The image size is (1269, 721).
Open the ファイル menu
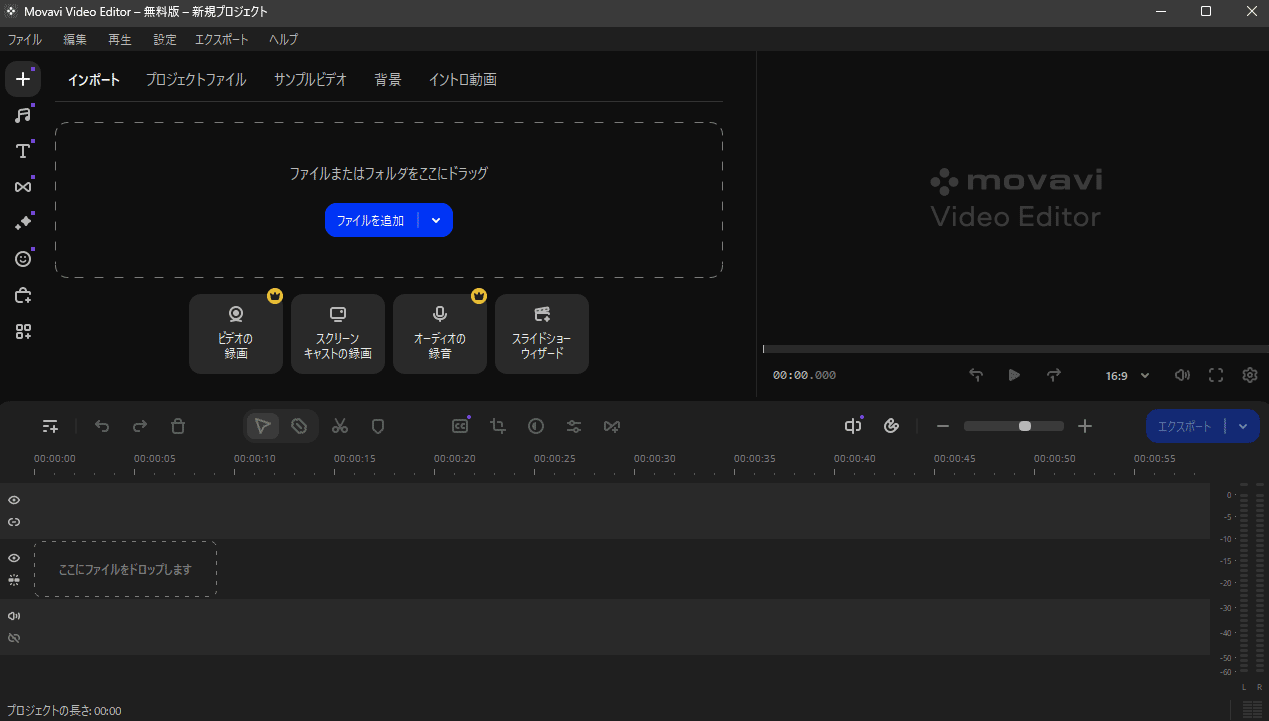tap(24, 39)
